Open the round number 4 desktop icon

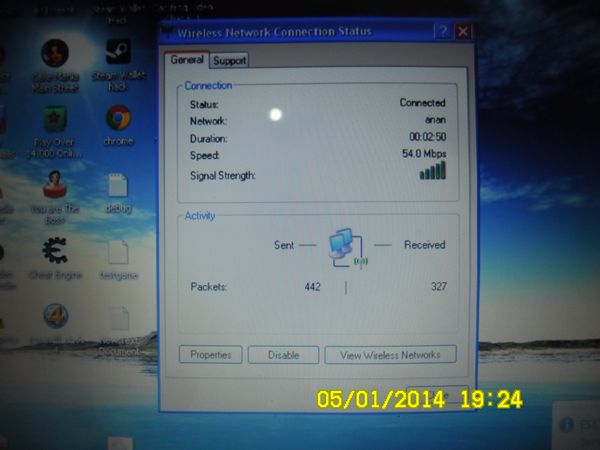click(x=56, y=316)
